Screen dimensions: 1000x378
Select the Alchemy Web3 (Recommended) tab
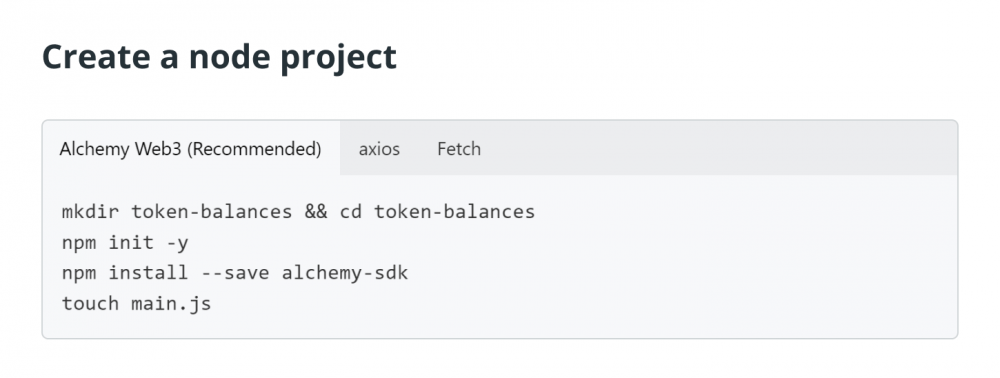191,149
